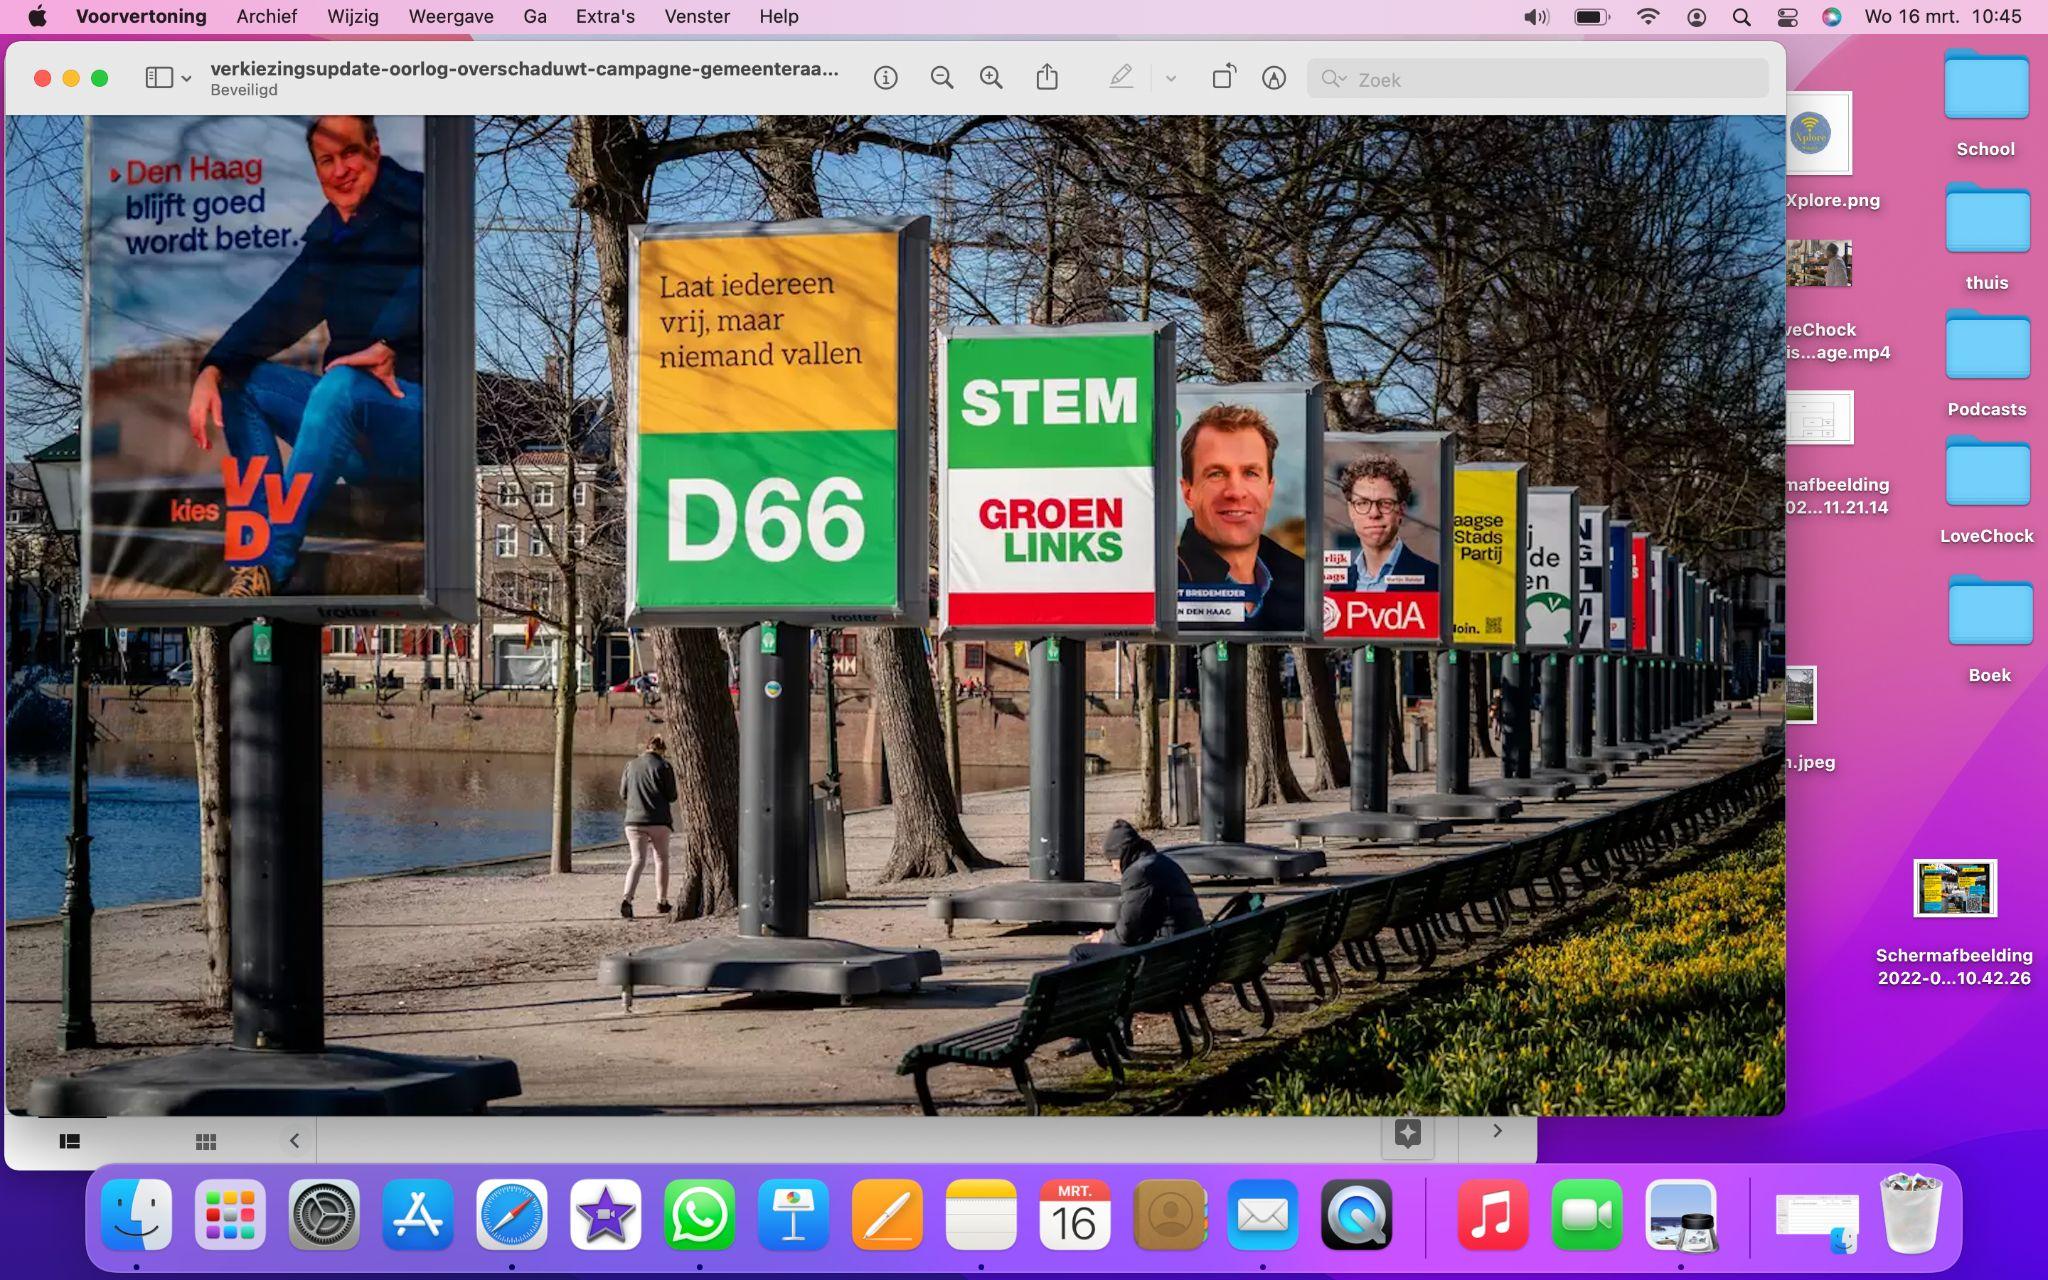Open Preview app icon in the Dock
Screen dimensions: 2048x1280
tap(1680, 1215)
